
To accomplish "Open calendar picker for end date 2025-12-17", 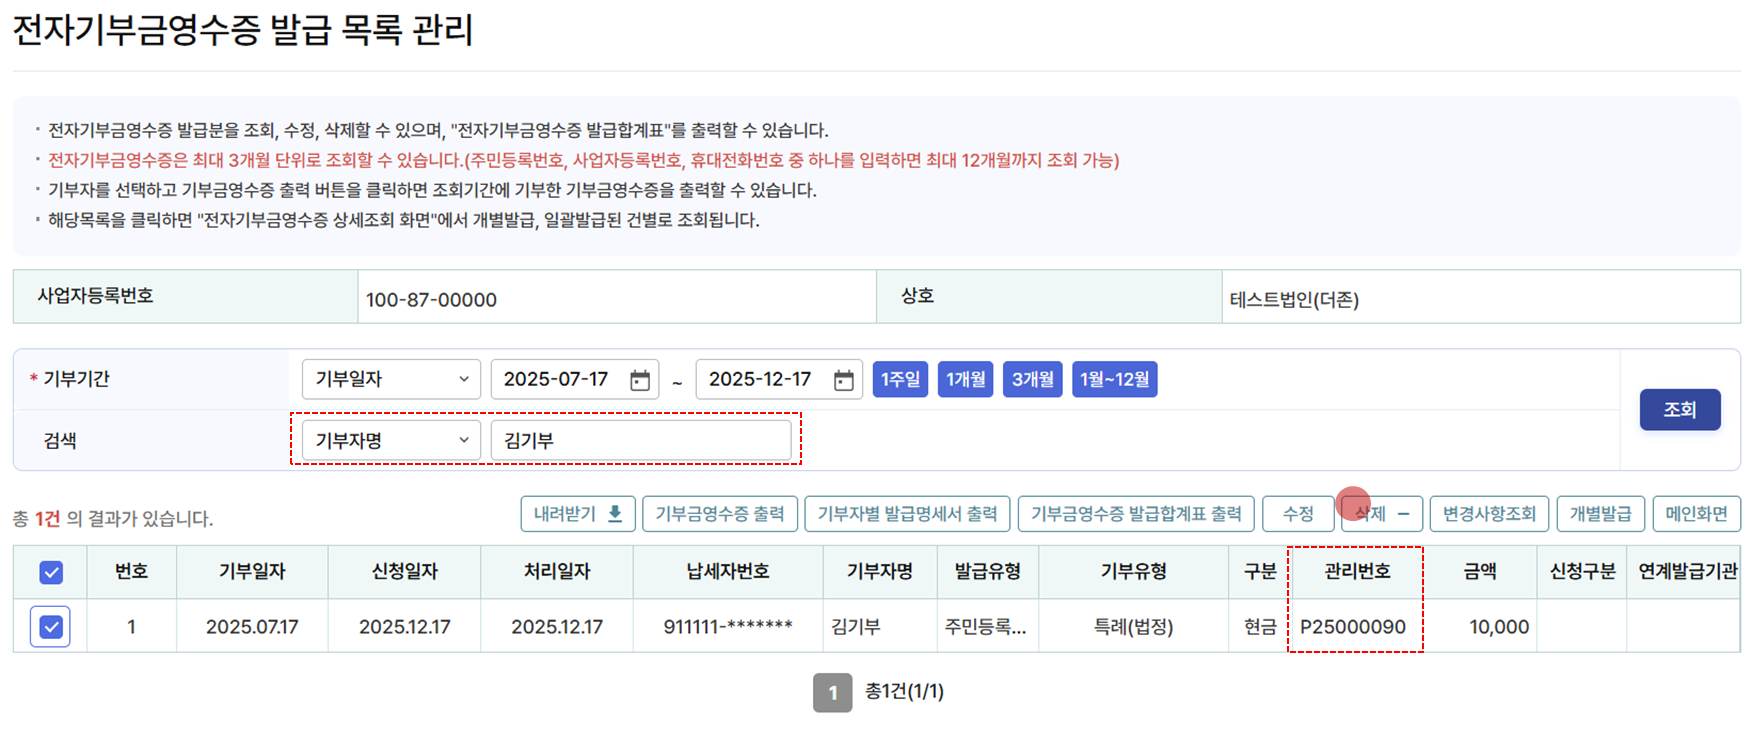I will pyautogui.click(x=844, y=380).
